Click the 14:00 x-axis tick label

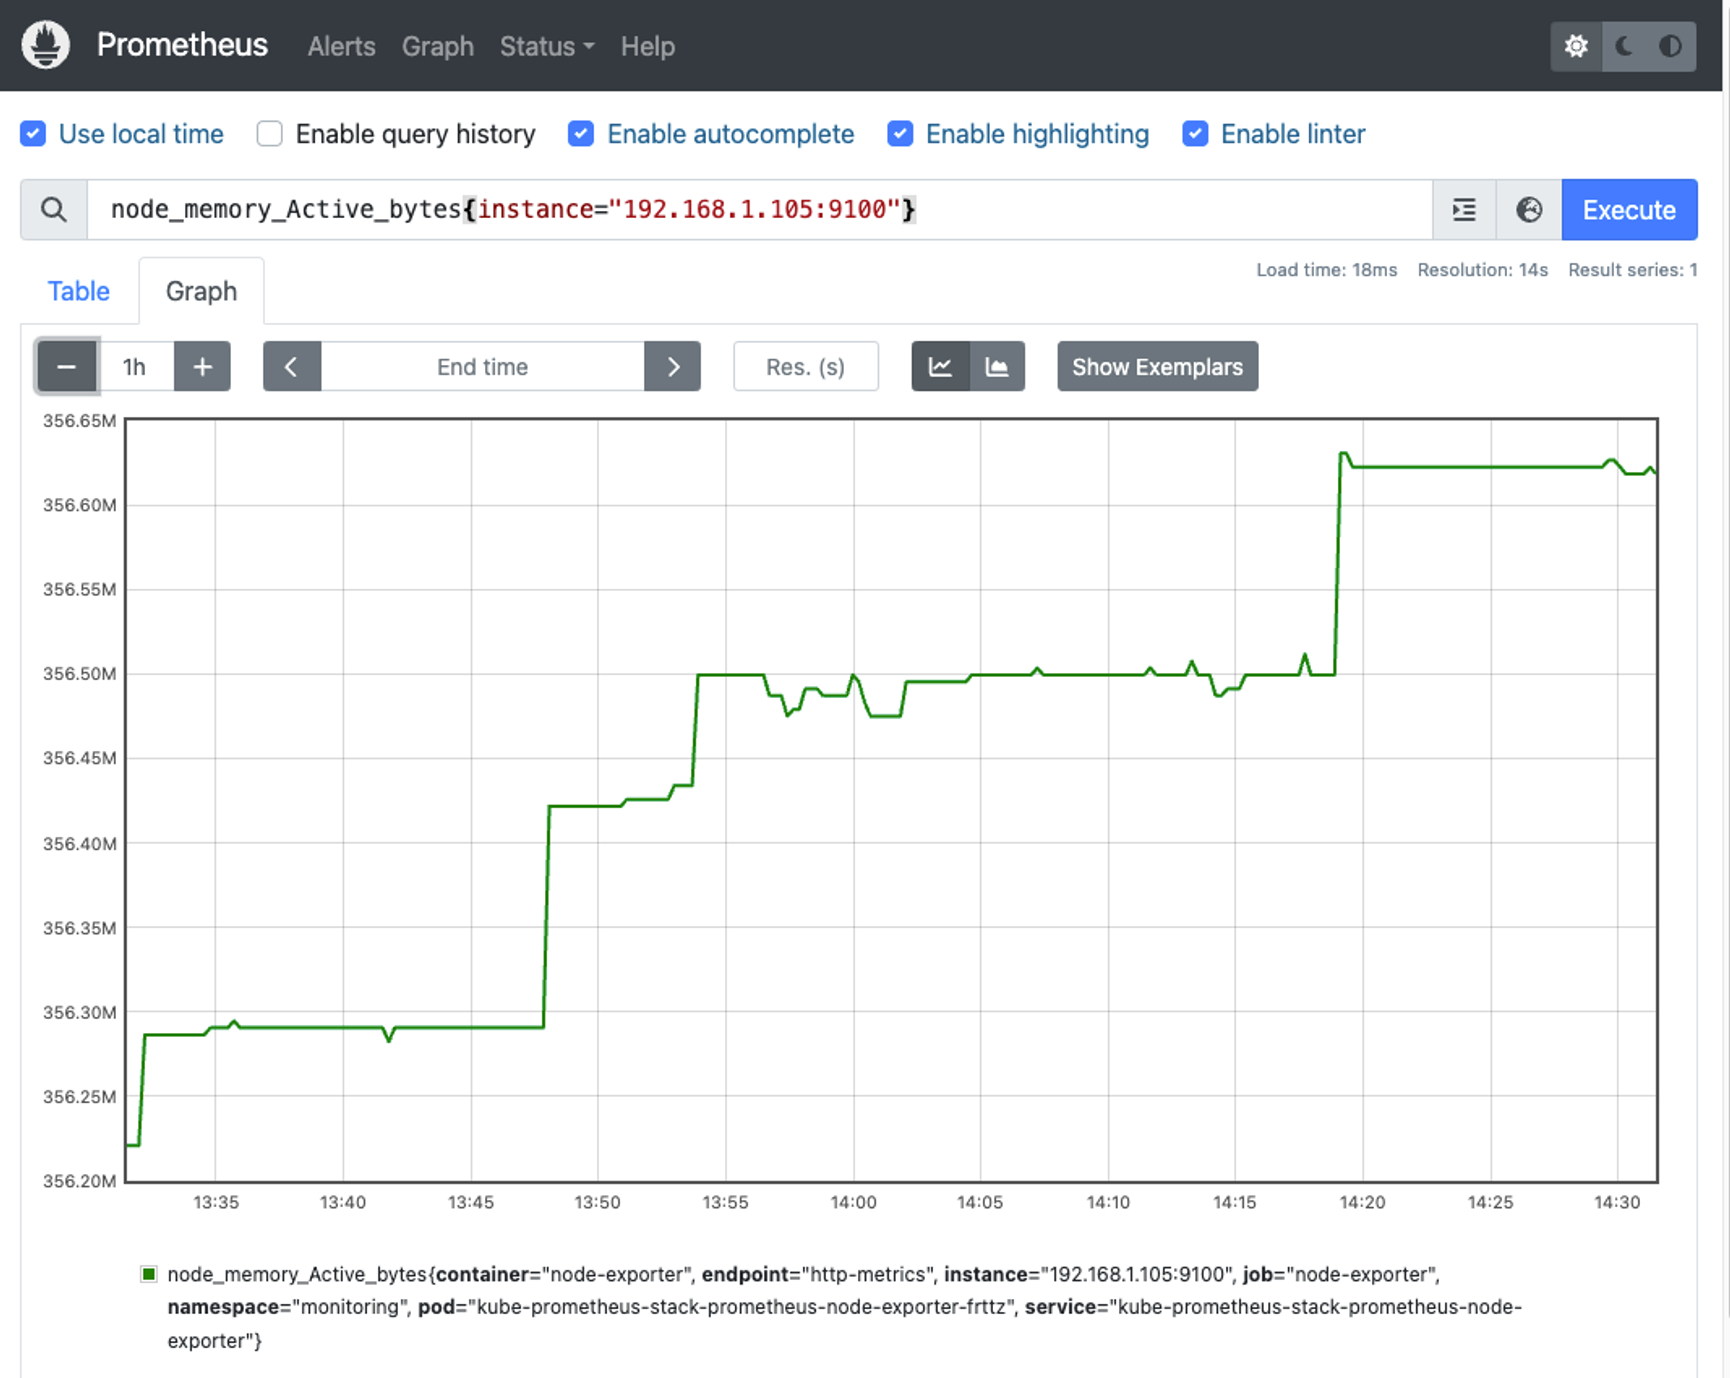pos(853,1202)
